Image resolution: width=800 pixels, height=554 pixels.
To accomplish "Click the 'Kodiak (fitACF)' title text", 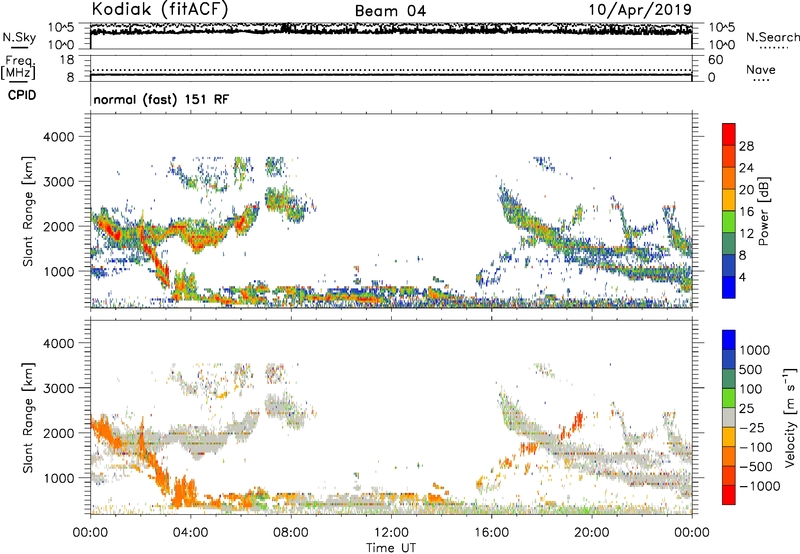I will tap(160, 9).
